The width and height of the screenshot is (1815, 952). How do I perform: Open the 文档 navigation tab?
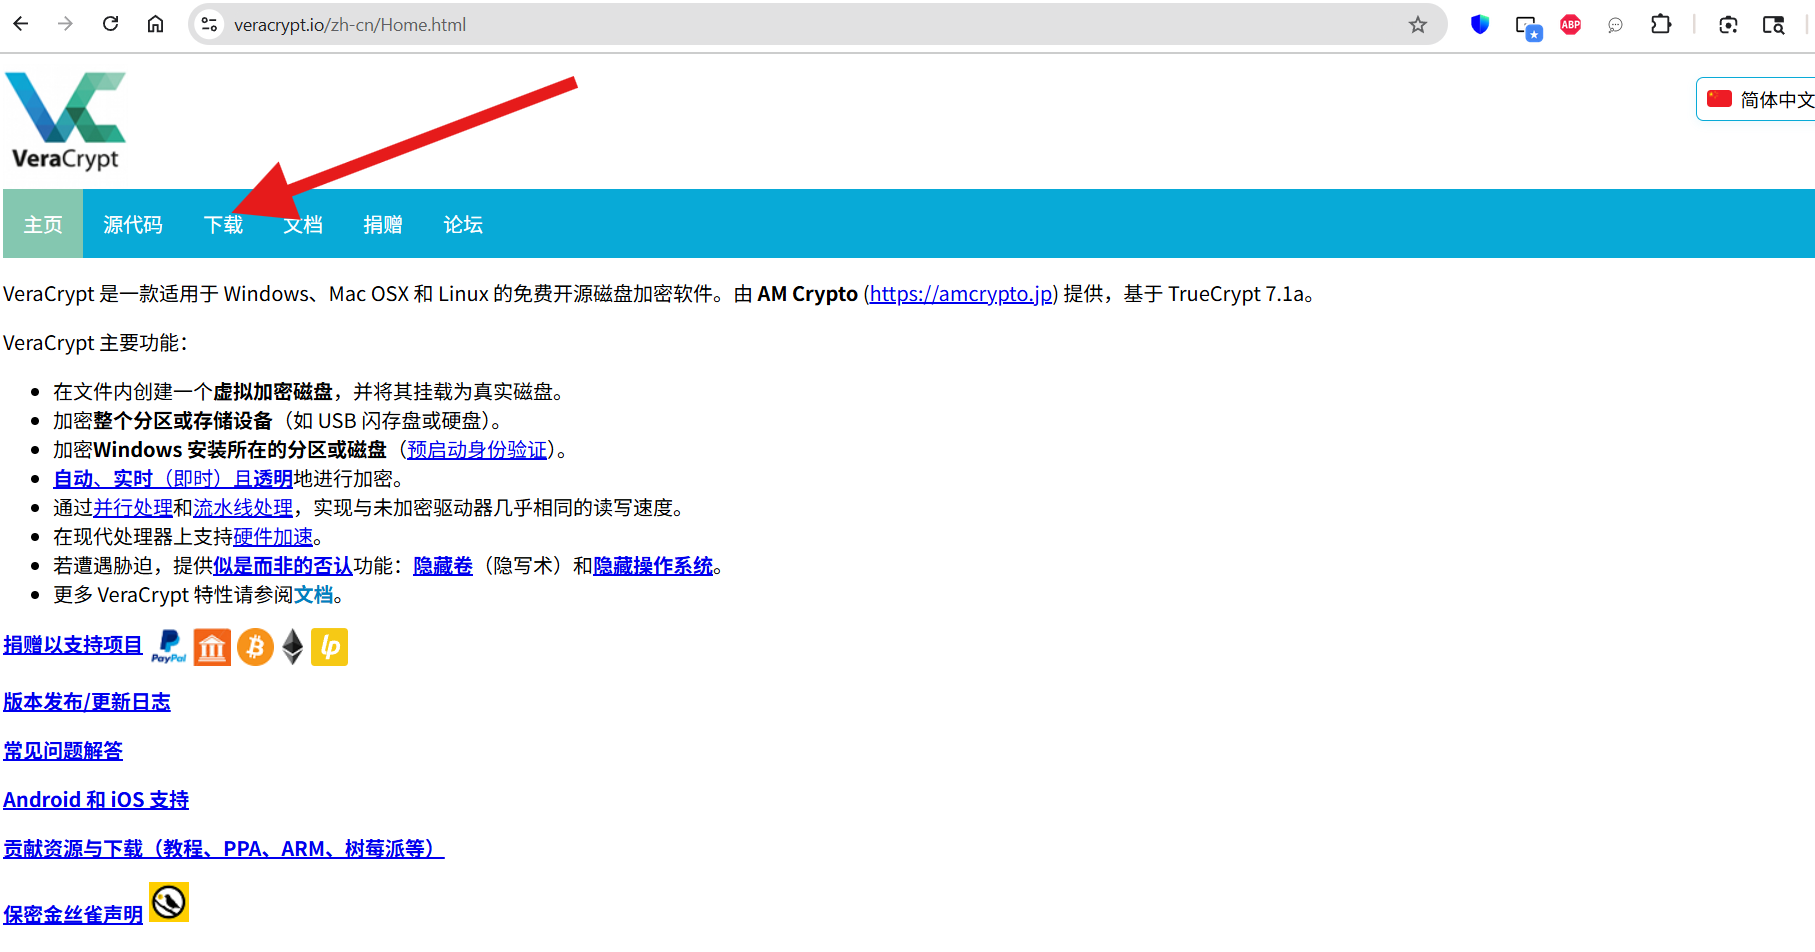pos(303,224)
